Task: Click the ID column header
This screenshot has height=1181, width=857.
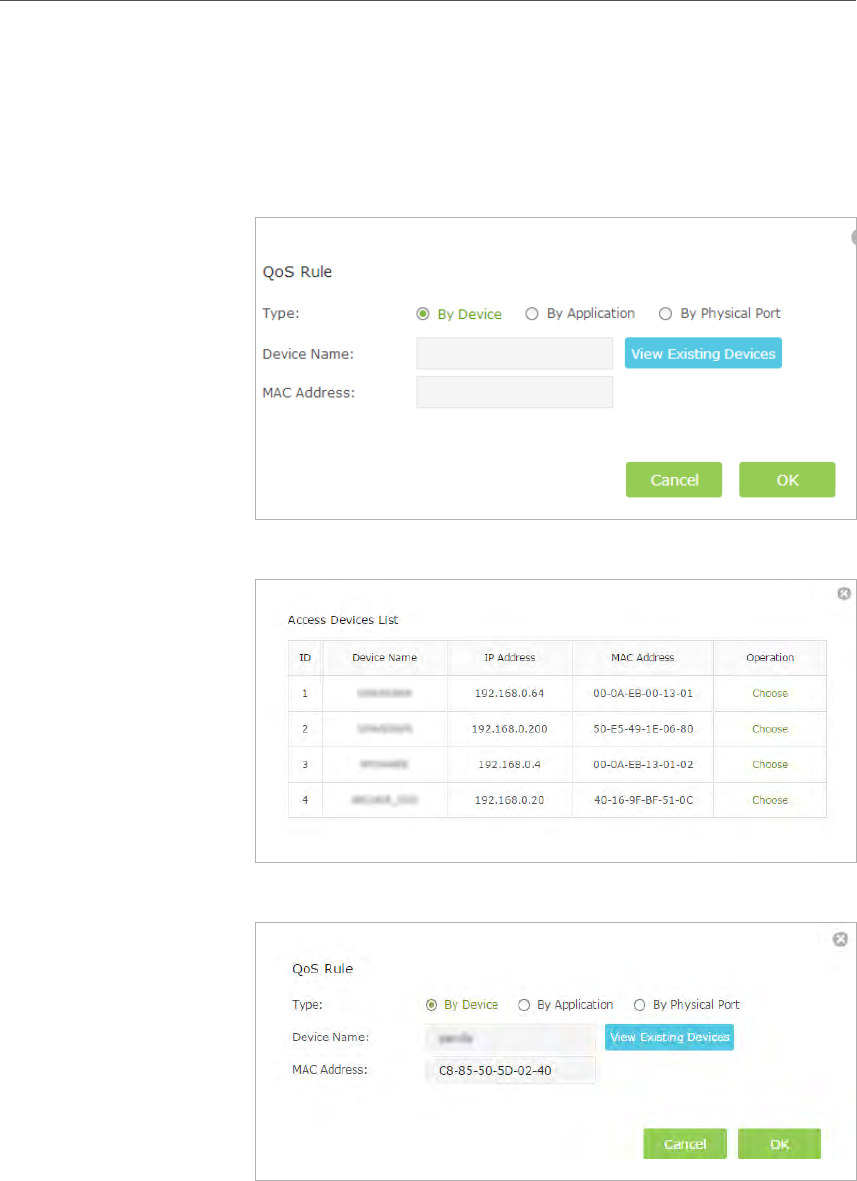Action: coord(305,658)
